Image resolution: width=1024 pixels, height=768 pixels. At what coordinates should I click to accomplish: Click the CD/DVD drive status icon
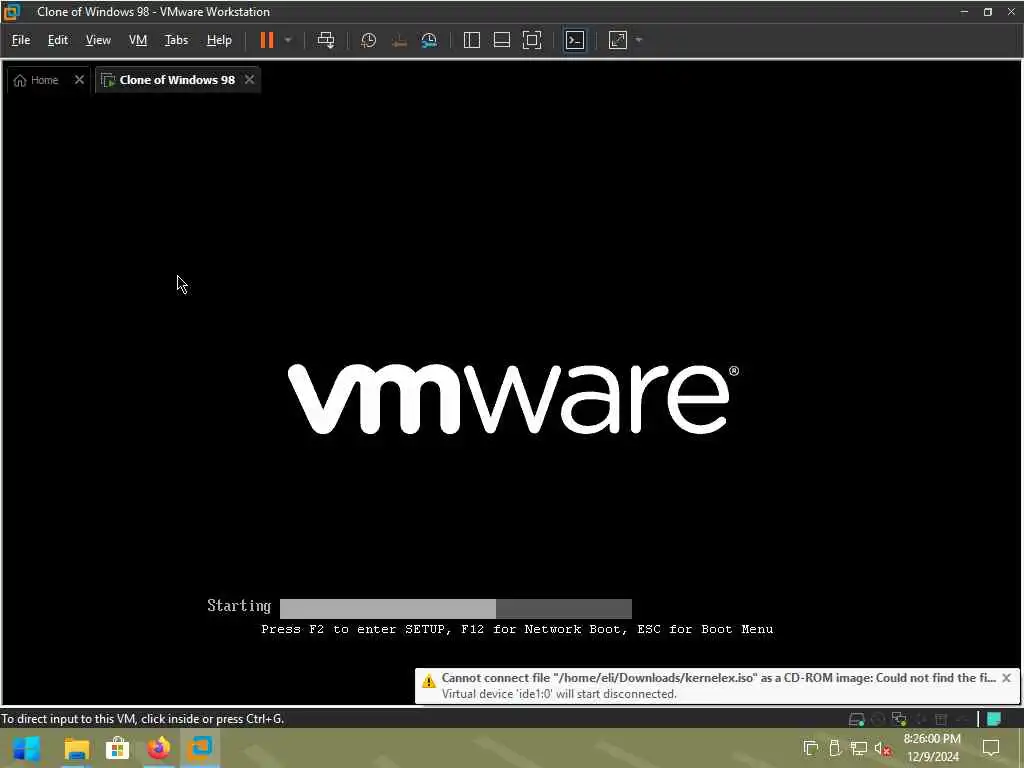878,720
